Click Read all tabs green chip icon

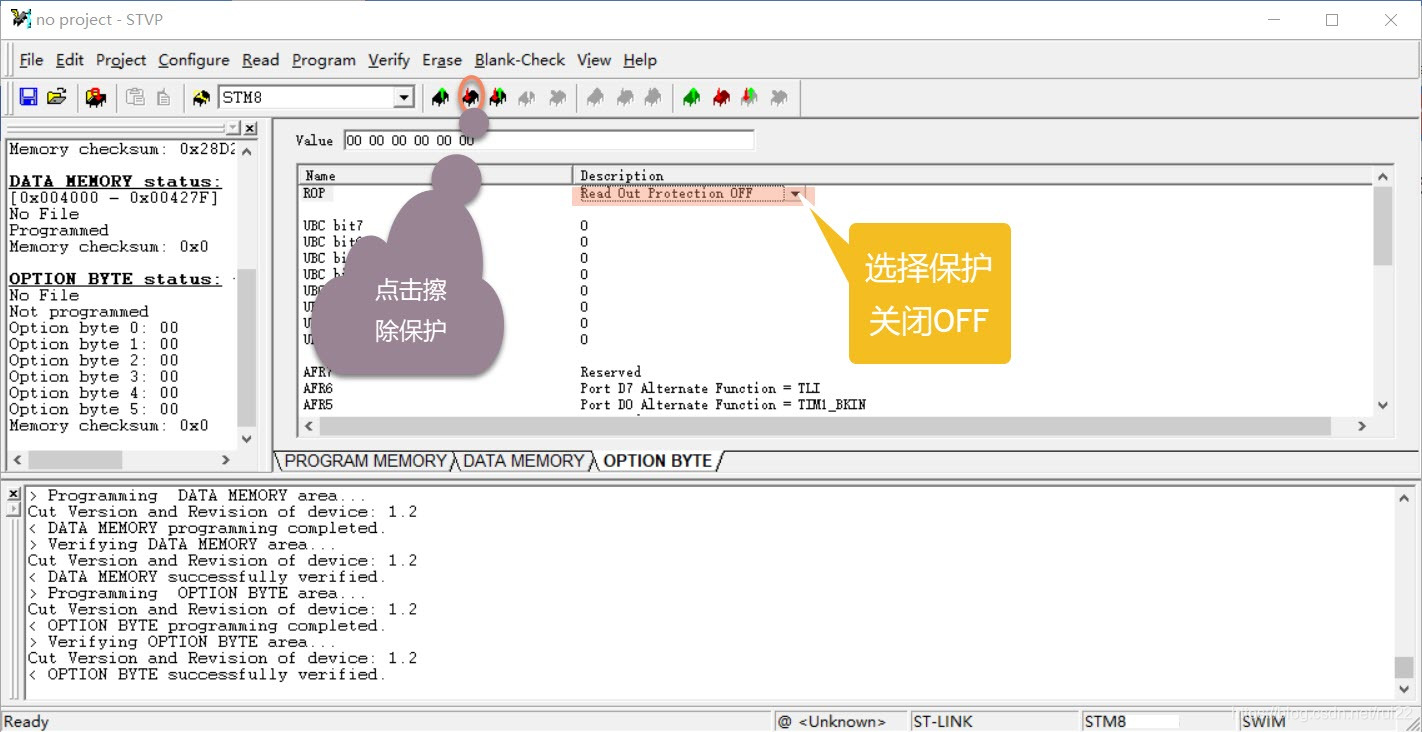pyautogui.click(x=692, y=97)
